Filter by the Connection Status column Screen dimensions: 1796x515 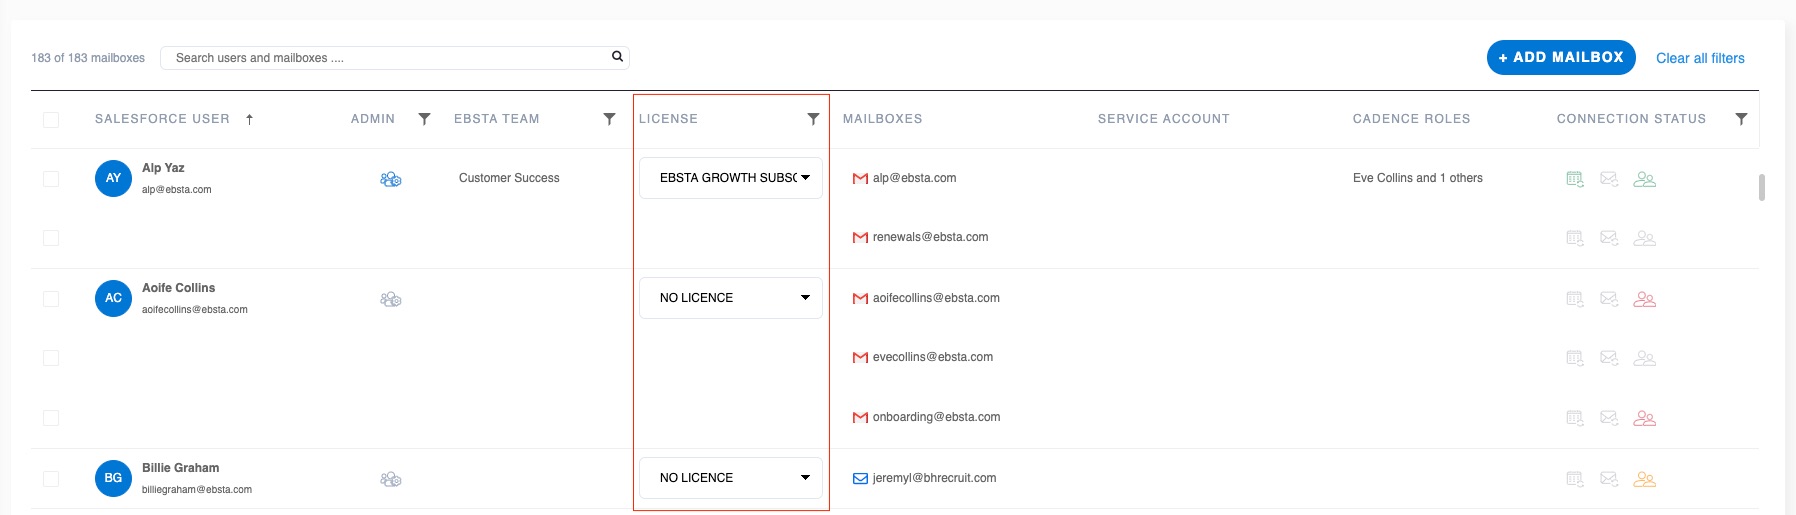pyautogui.click(x=1741, y=119)
